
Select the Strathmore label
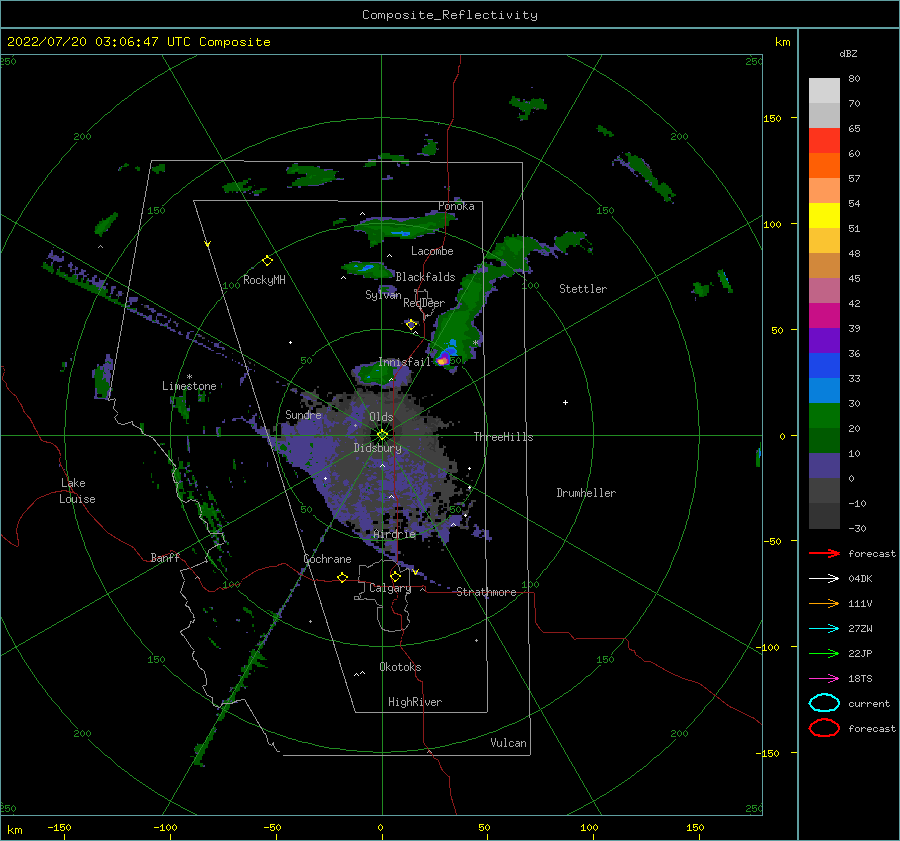pos(486,592)
